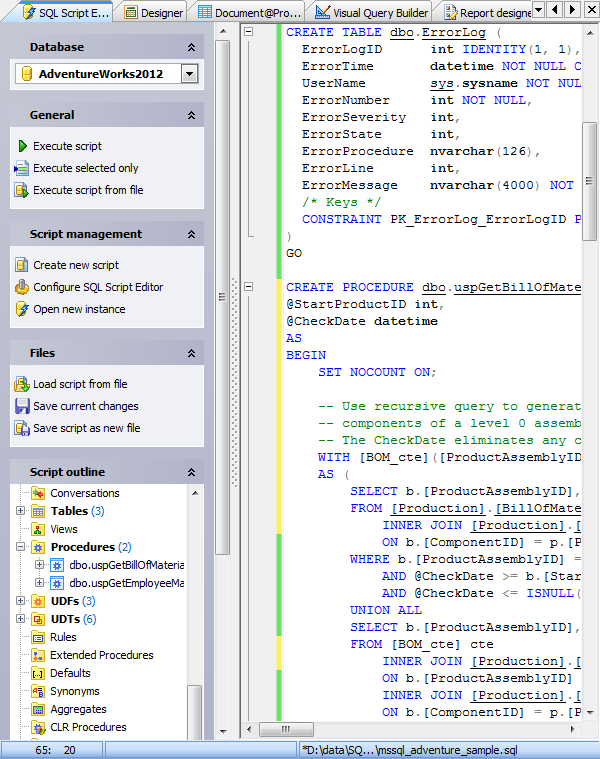Click the Save current changes disk icon
Screen dimensions: 600x759
coord(22,406)
